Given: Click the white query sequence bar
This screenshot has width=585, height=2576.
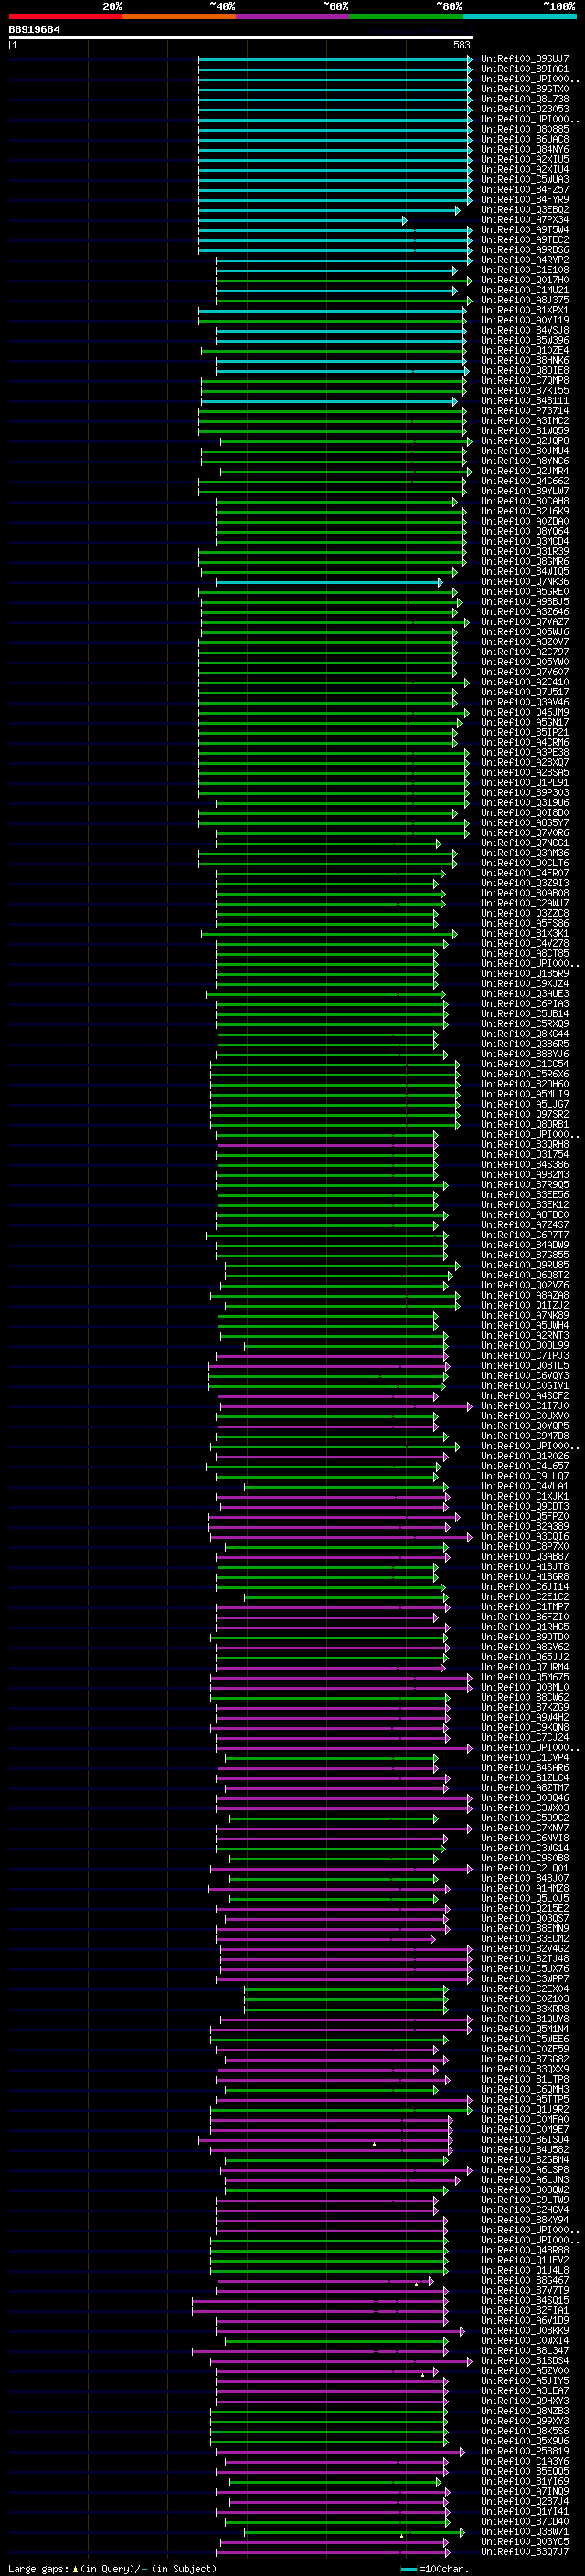Looking at the screenshot, I should pyautogui.click(x=241, y=37).
